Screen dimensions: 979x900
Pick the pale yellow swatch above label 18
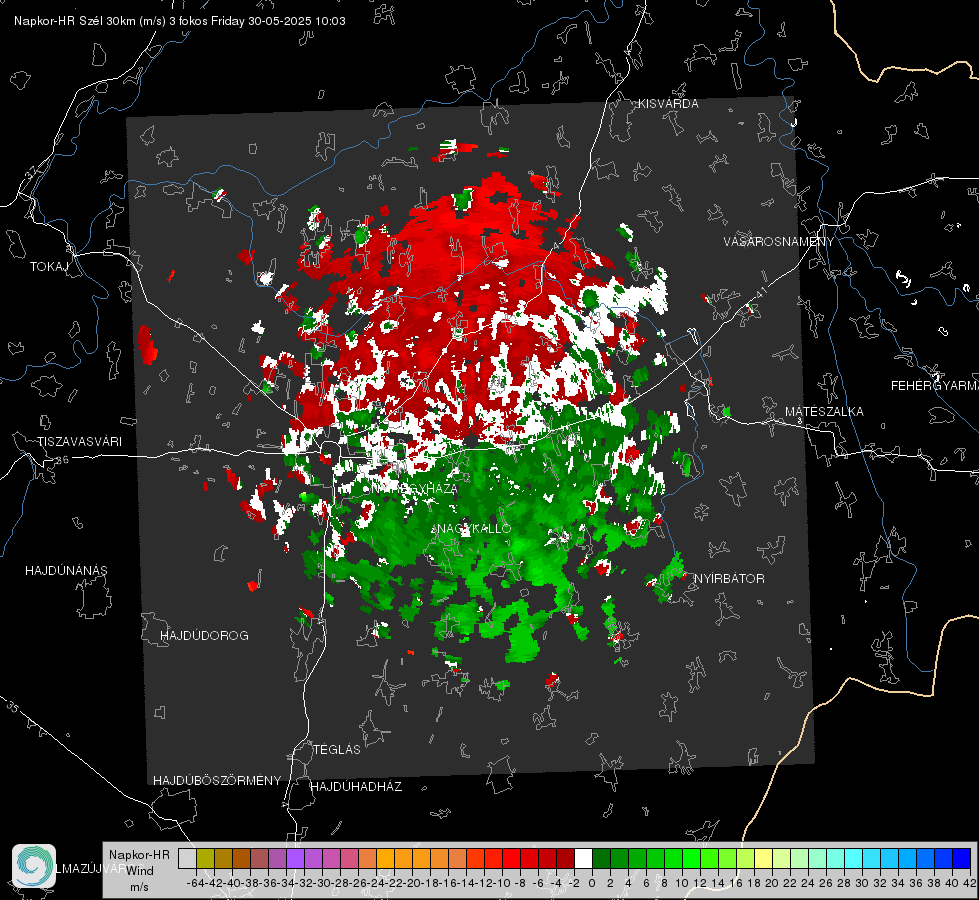point(763,858)
